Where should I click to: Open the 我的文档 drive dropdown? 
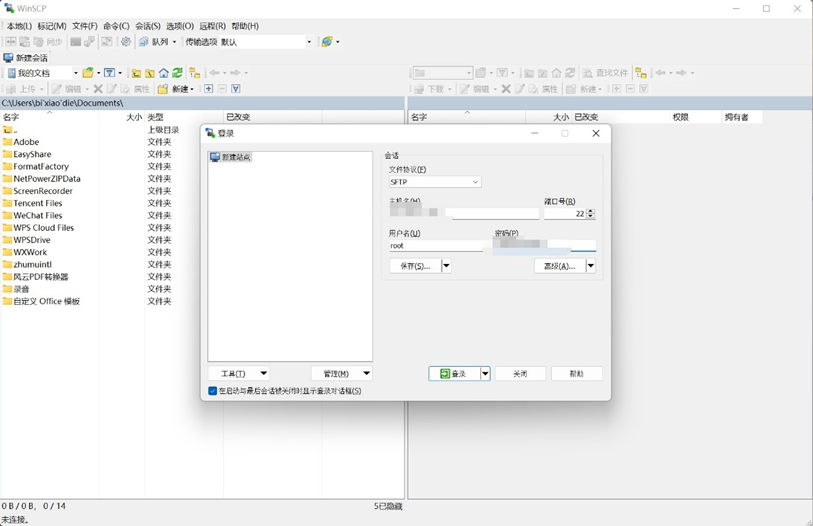[75, 73]
